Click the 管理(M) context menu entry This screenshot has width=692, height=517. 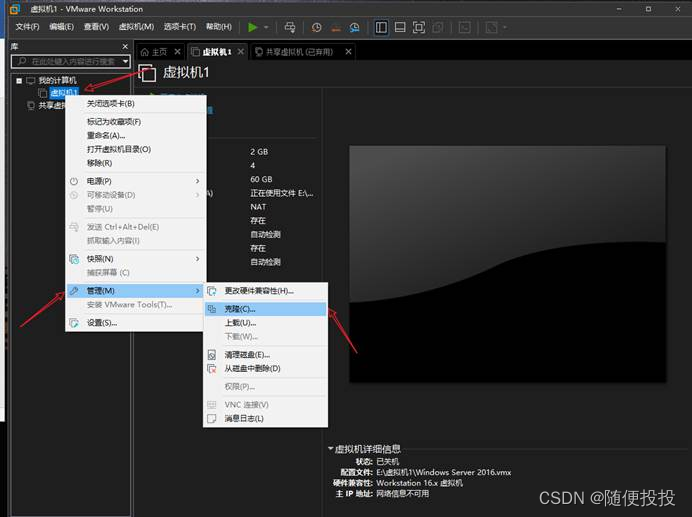coord(136,291)
